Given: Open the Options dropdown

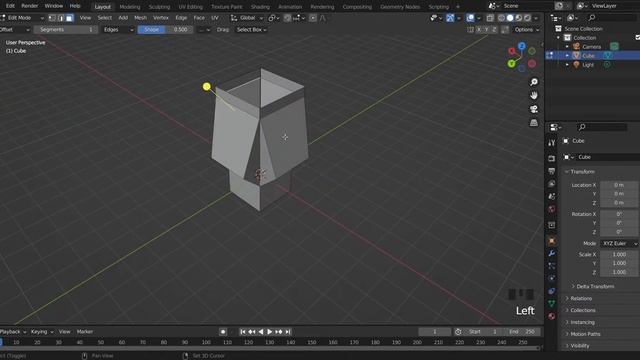Looking at the screenshot, I should (526, 30).
